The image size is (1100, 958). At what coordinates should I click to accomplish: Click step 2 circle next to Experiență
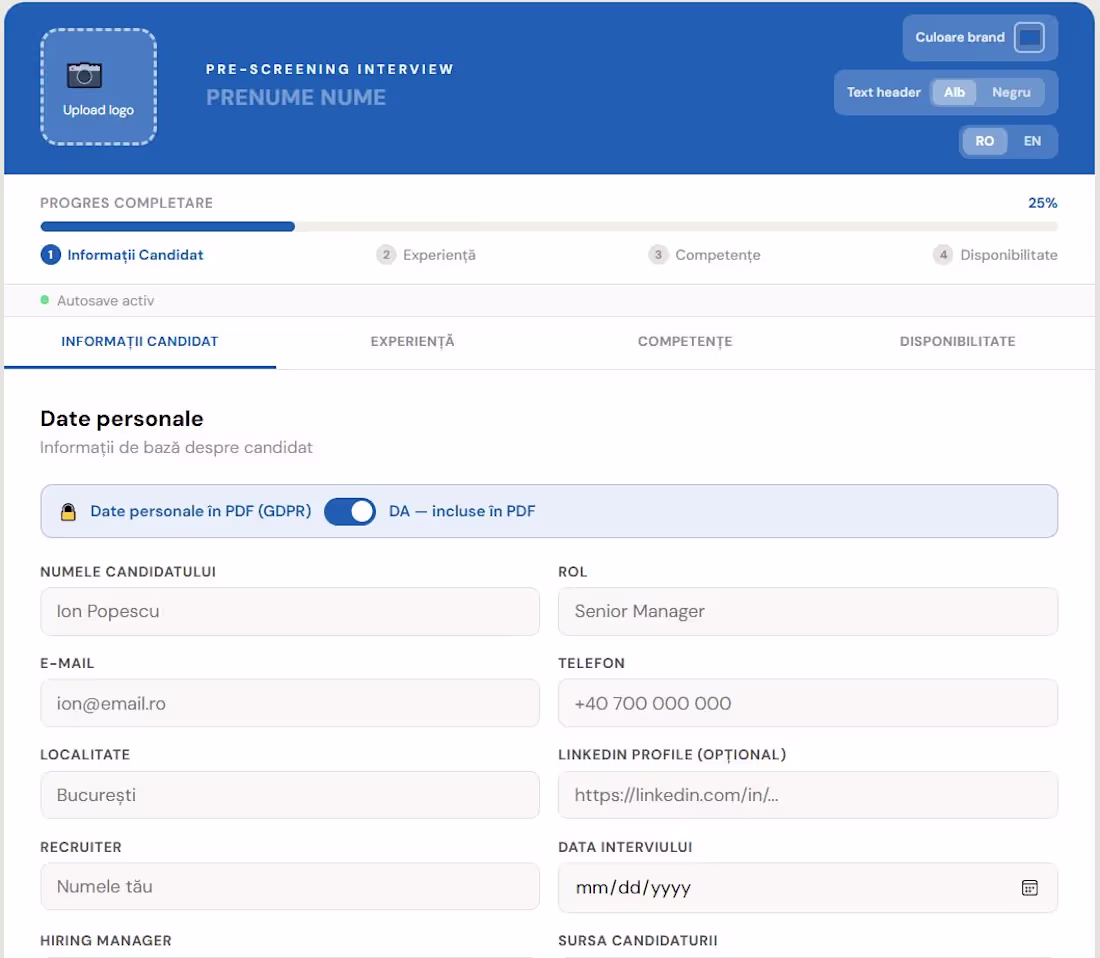(386, 255)
